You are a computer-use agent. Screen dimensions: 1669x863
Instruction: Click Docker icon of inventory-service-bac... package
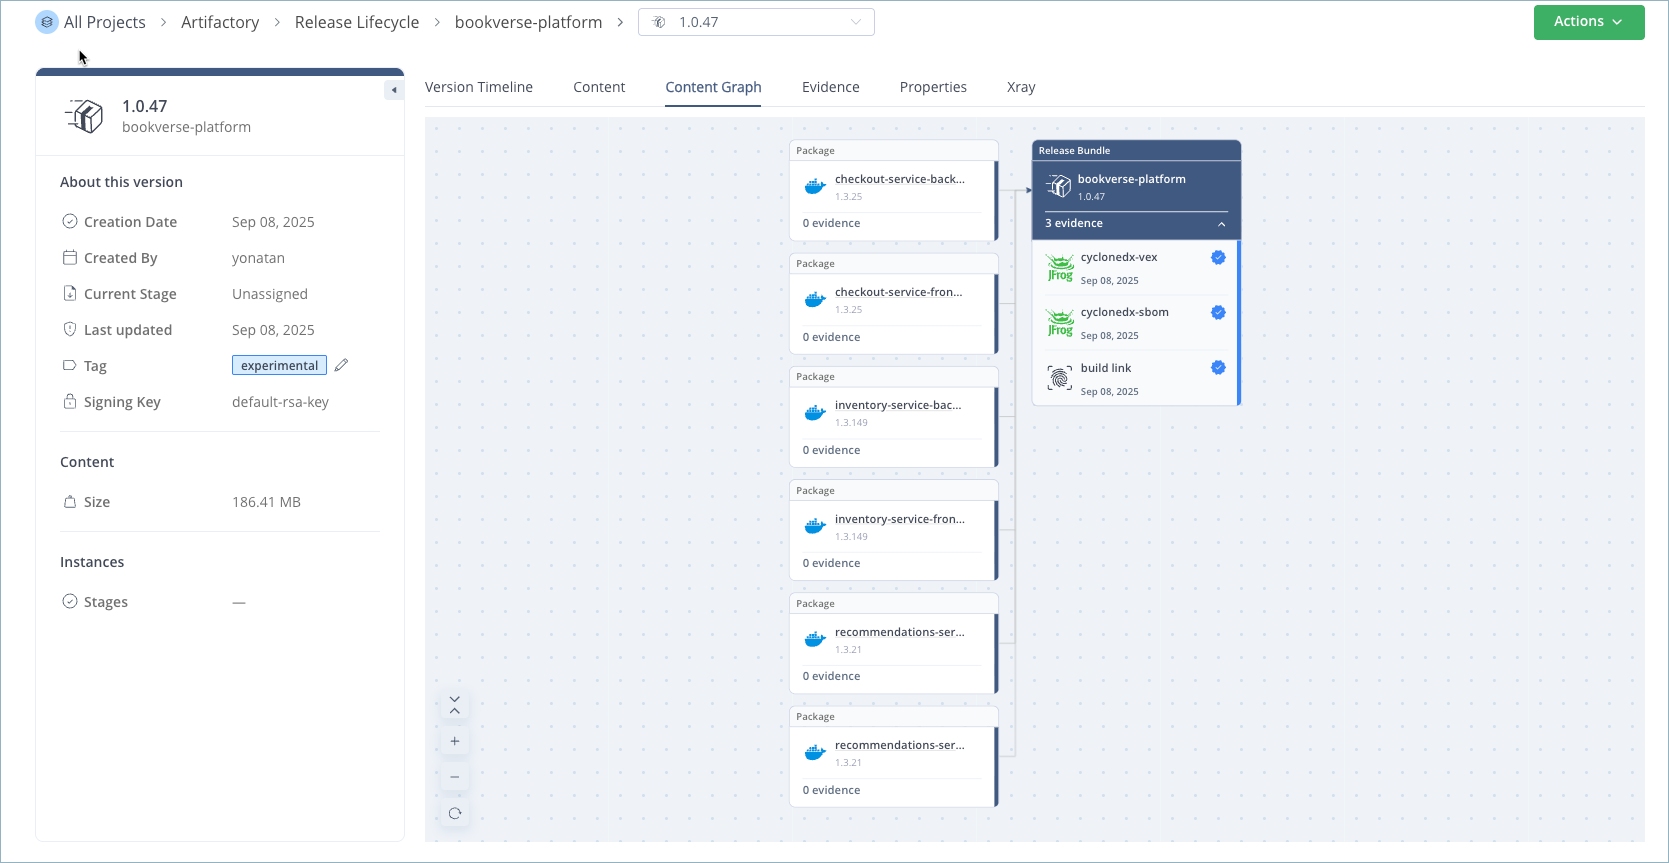[815, 413]
